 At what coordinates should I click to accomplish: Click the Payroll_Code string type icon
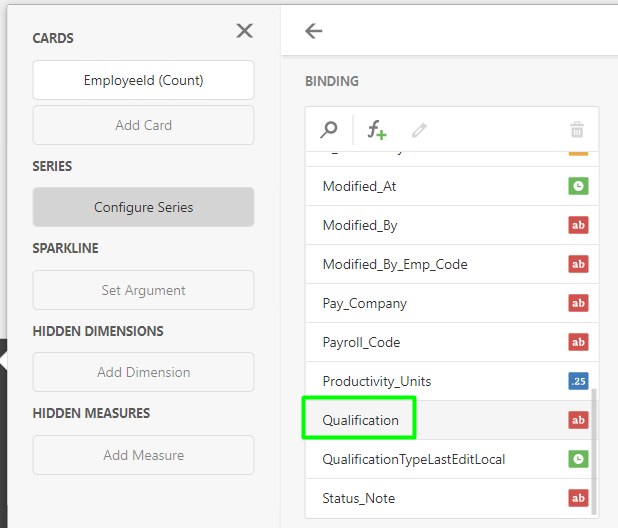[578, 342]
